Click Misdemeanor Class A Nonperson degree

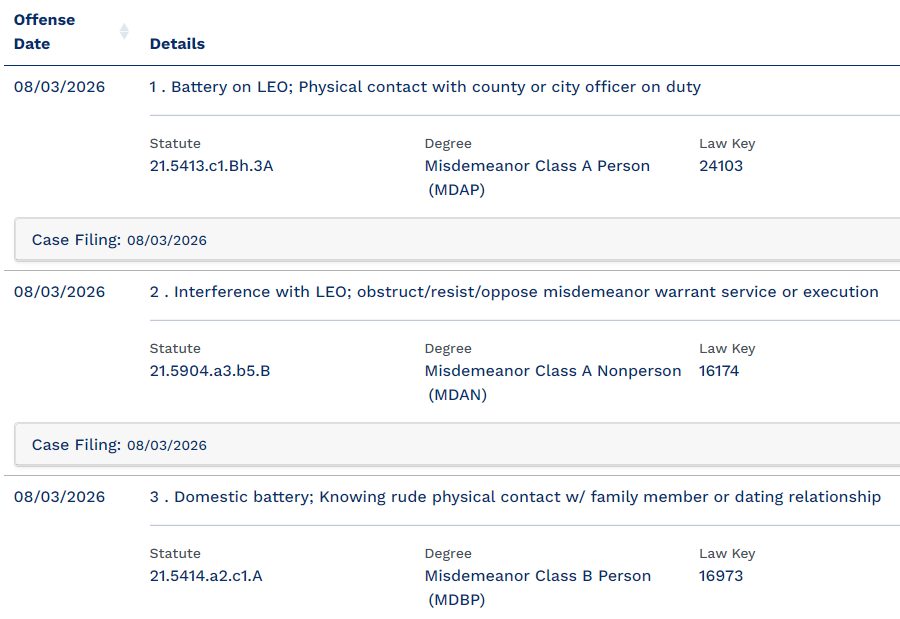[x=553, y=383]
